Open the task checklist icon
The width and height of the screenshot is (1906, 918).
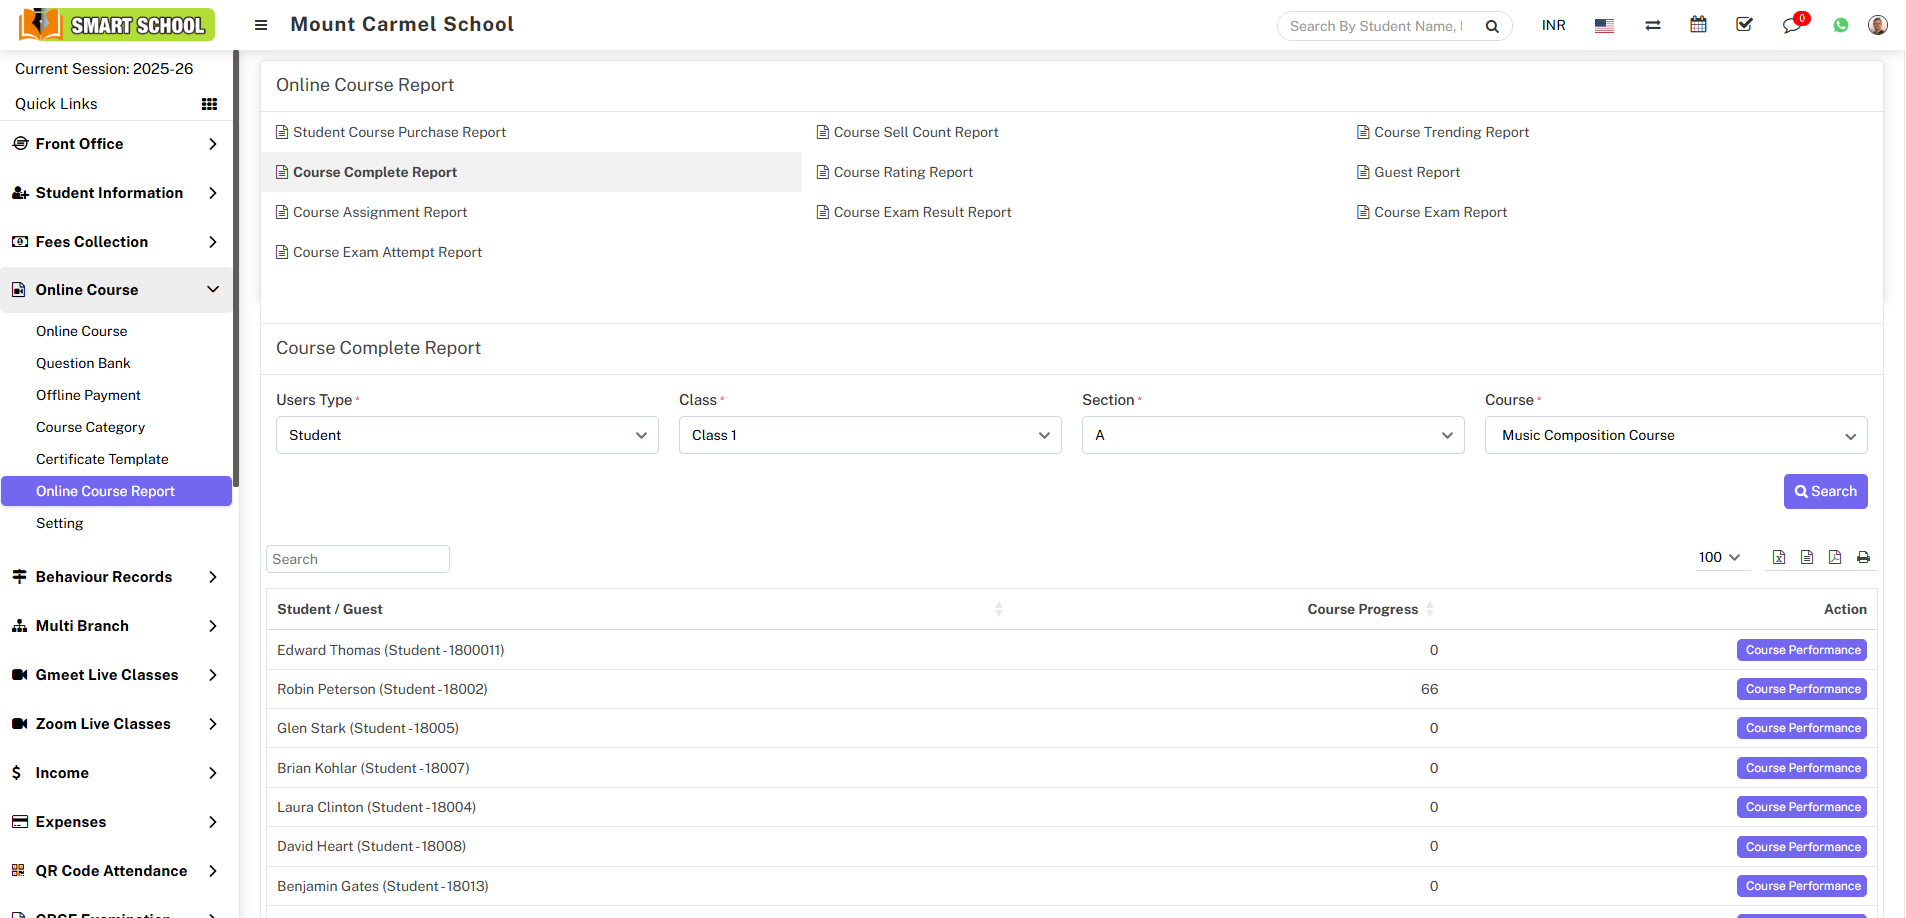(x=1744, y=25)
